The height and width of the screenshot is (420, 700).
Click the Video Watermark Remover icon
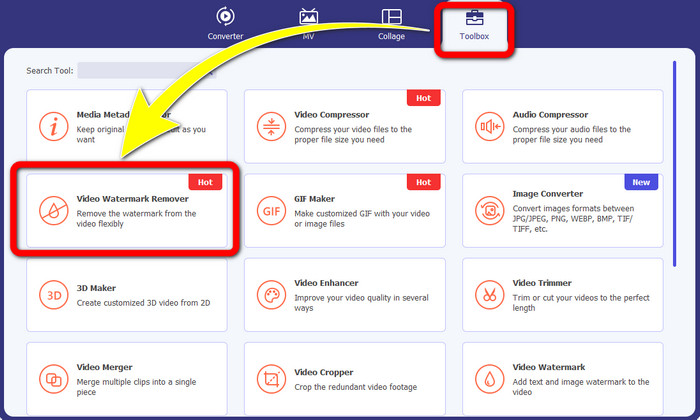click(x=53, y=211)
